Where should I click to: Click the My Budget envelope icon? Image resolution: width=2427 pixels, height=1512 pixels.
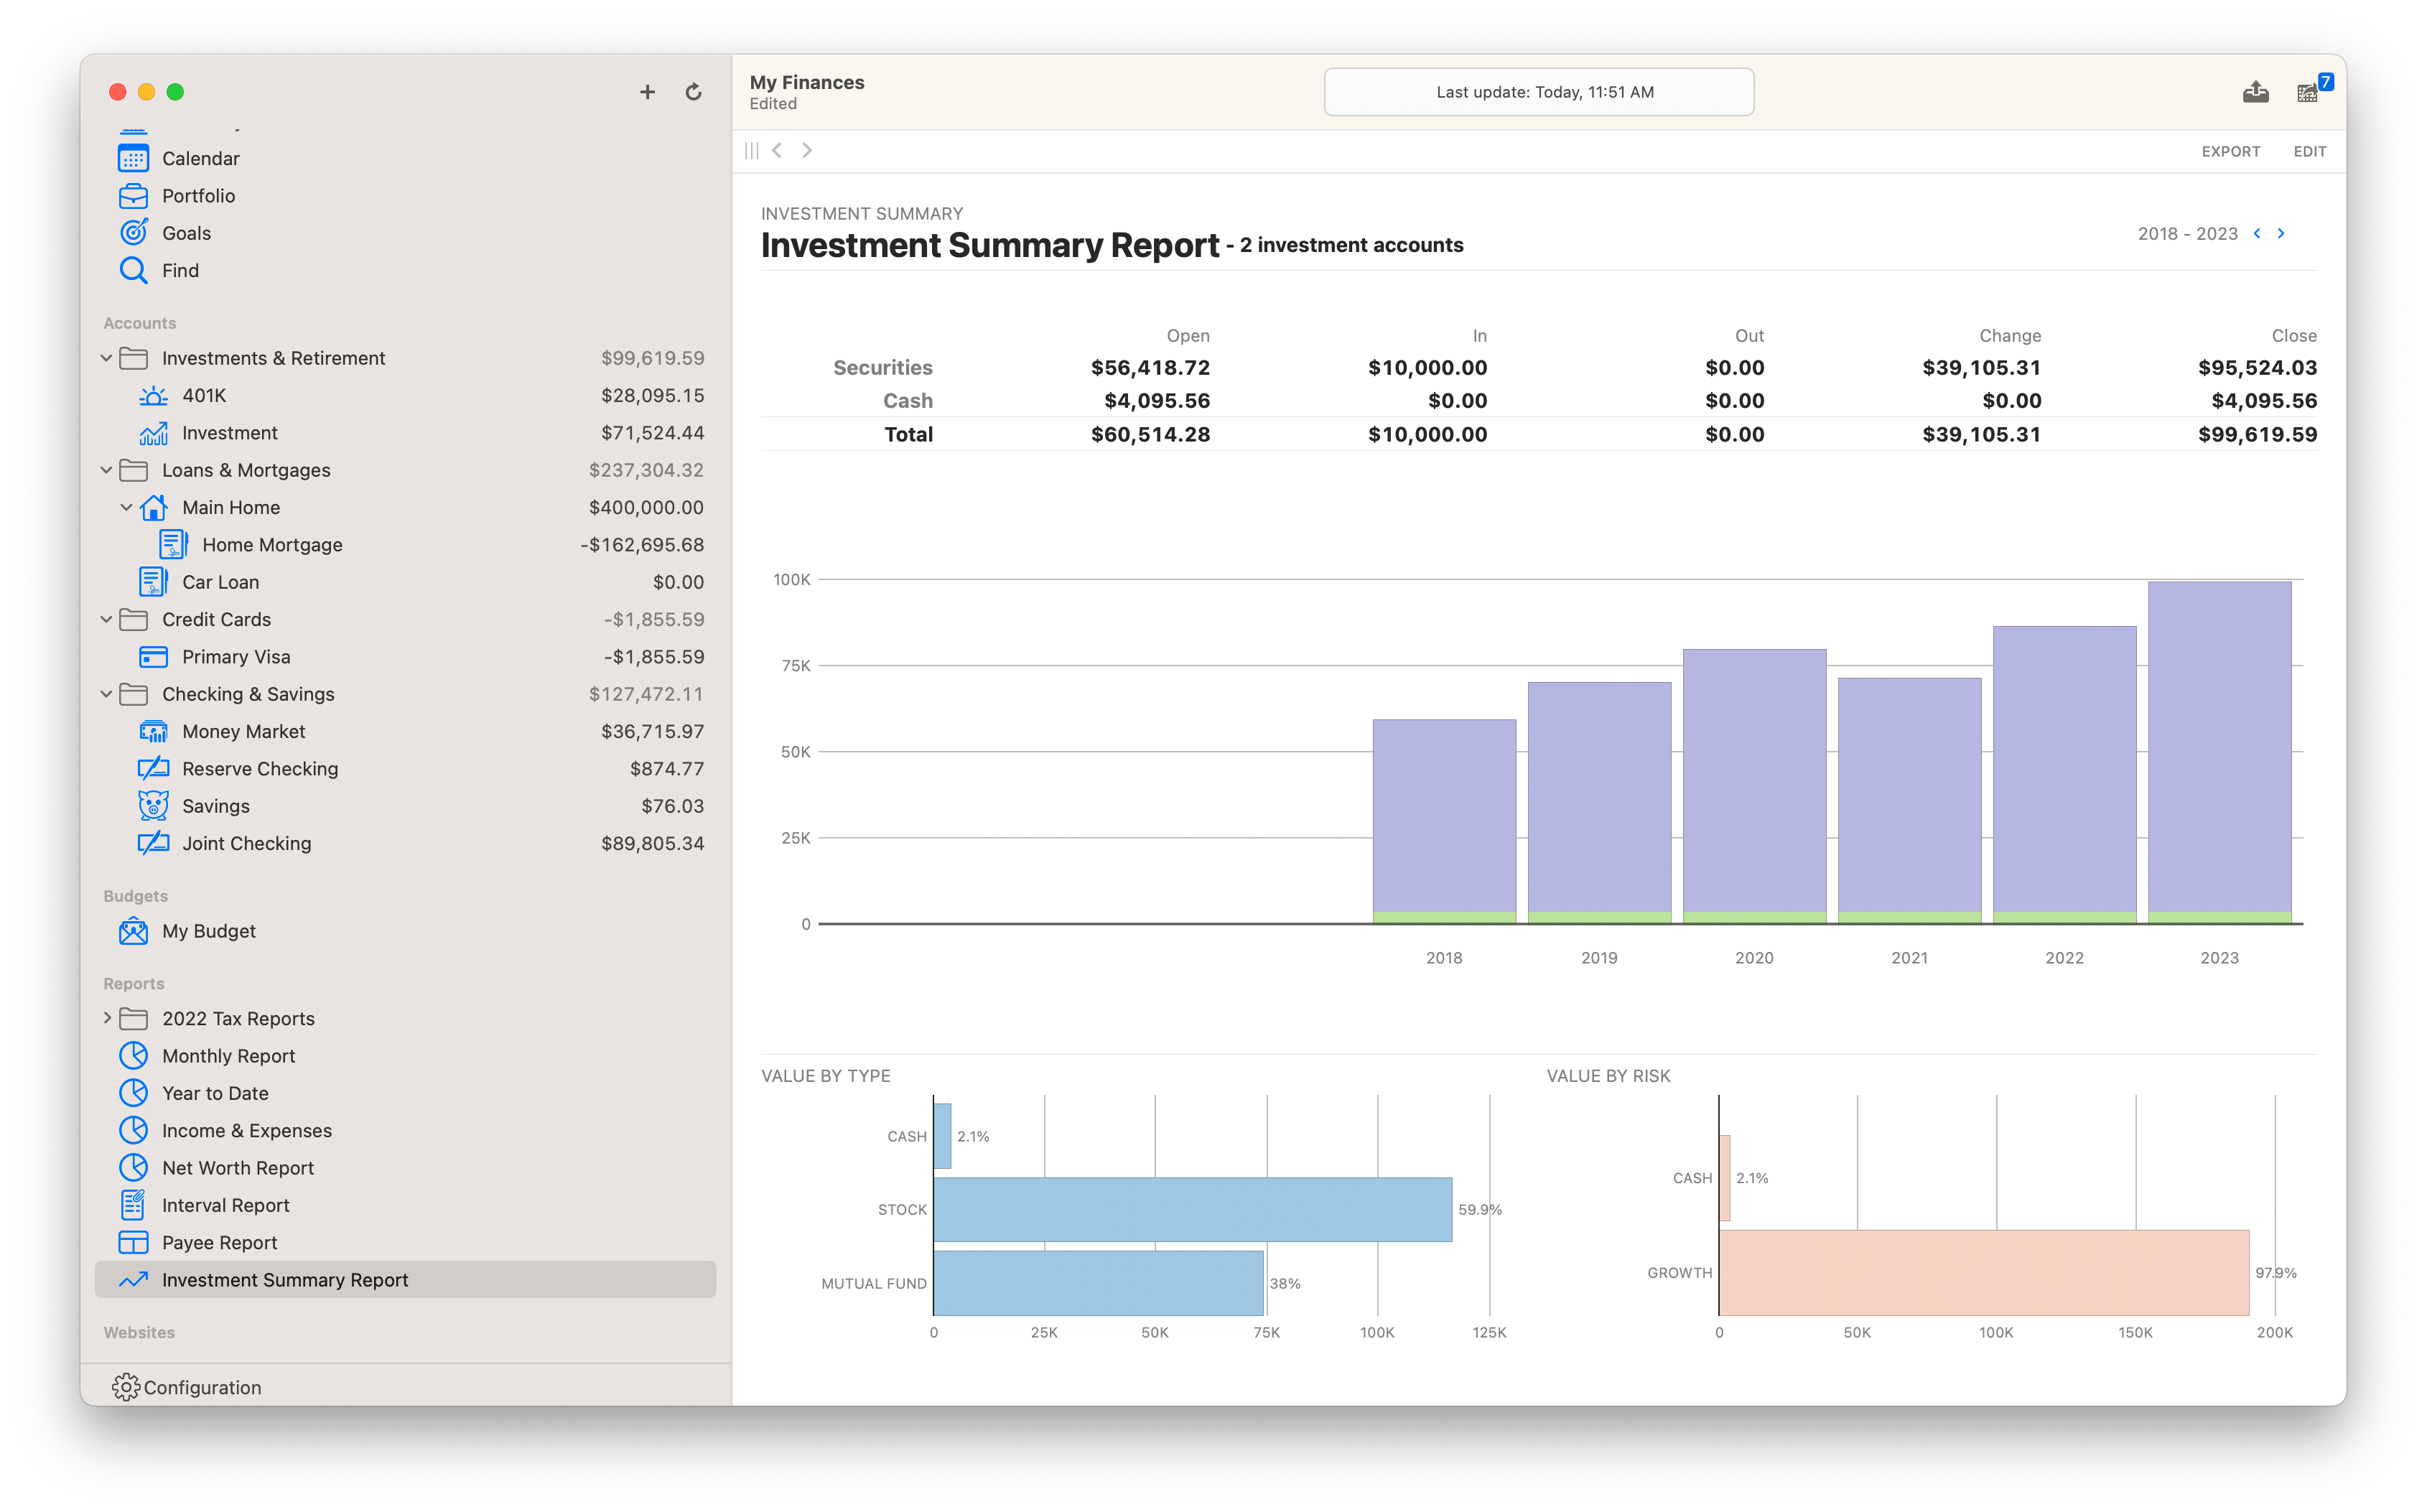133,931
